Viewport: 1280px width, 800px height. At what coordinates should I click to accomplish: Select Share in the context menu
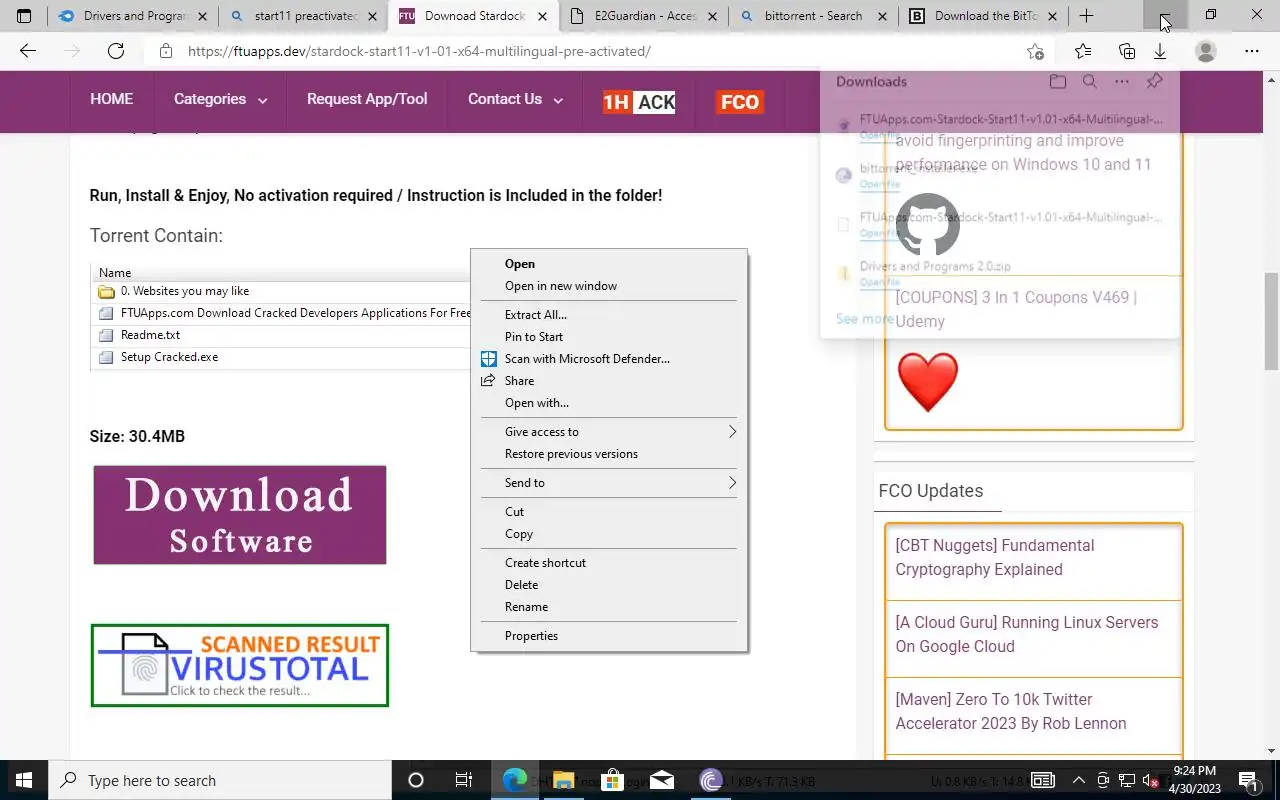609,381
